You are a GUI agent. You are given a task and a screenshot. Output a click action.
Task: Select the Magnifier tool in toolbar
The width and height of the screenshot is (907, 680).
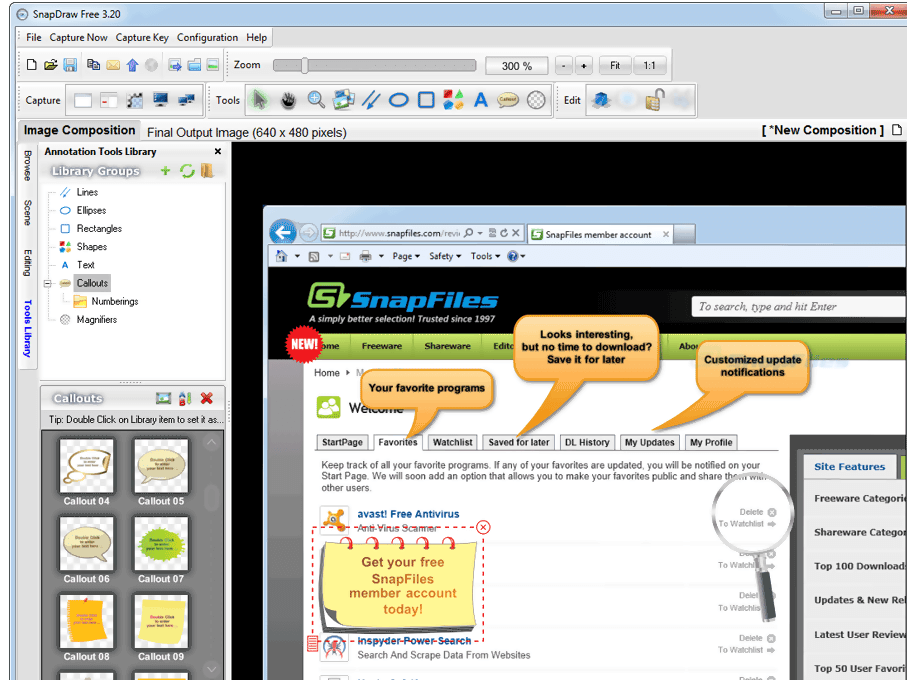click(536, 100)
